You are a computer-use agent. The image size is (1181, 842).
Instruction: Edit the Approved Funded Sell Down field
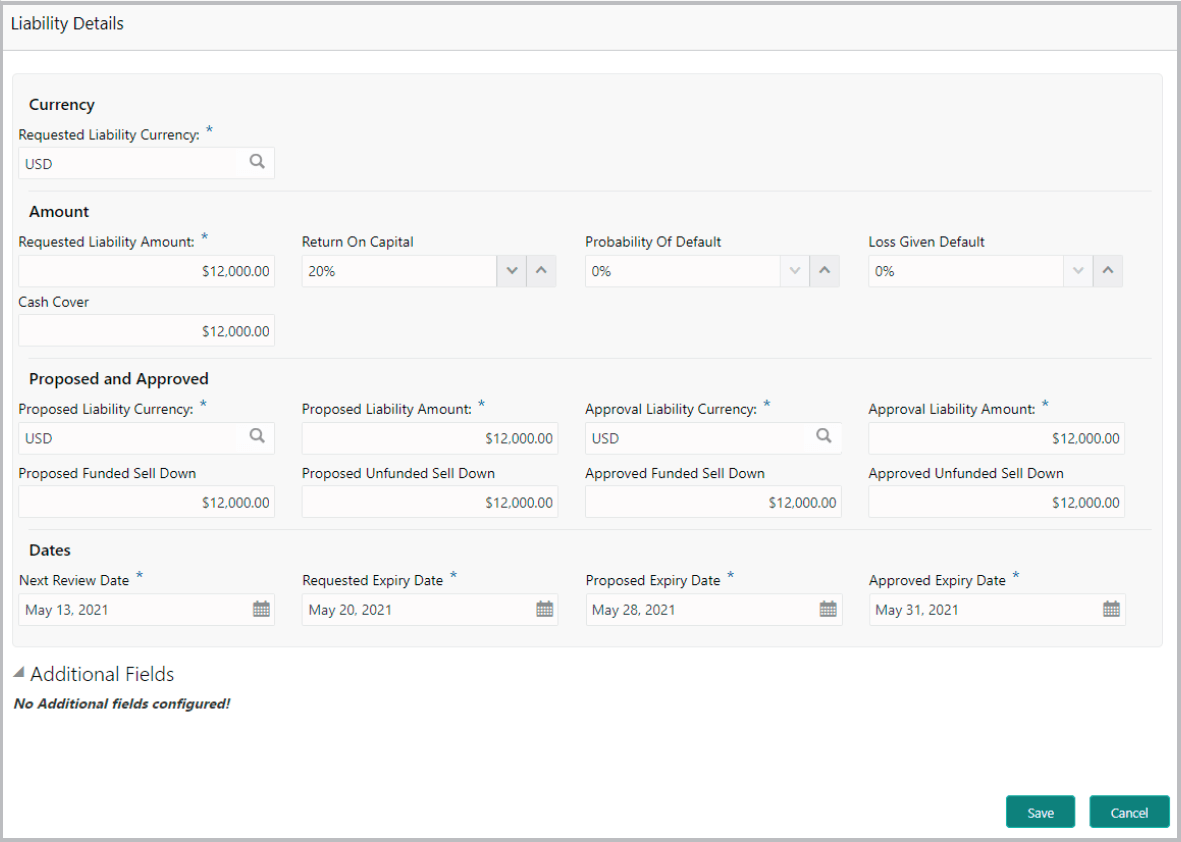(x=713, y=502)
